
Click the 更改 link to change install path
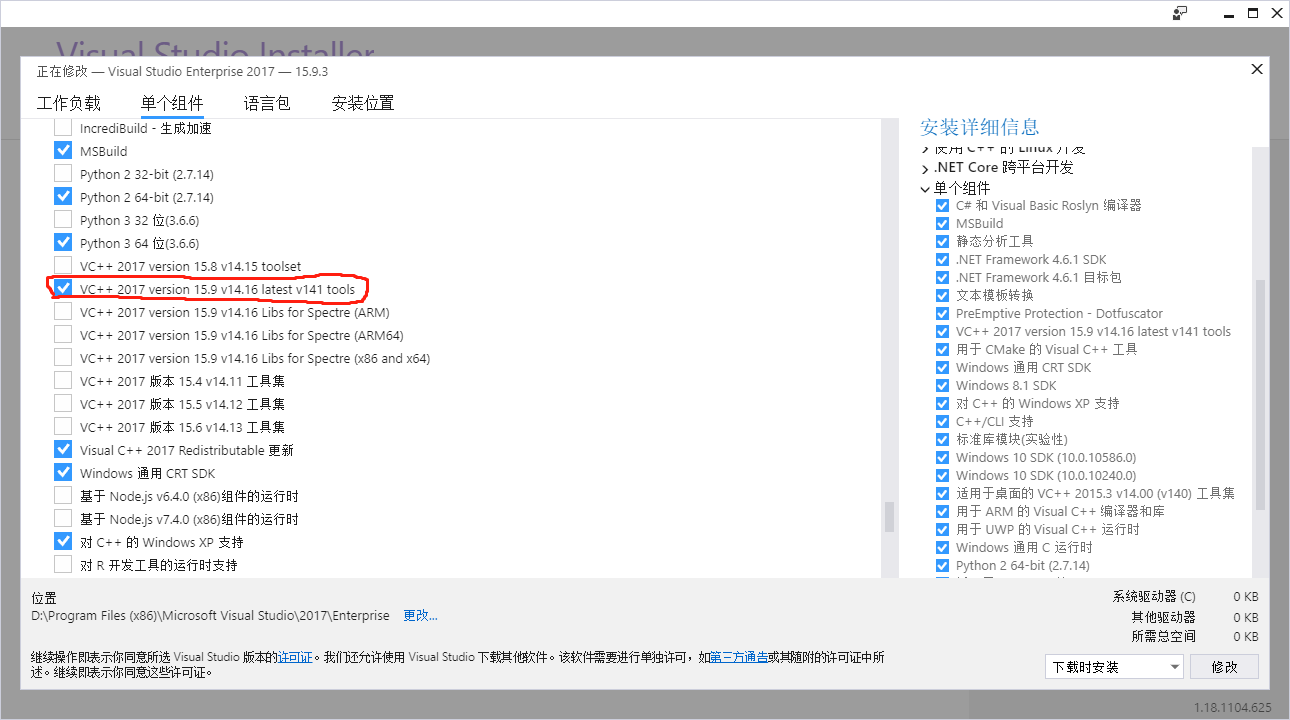click(420, 615)
